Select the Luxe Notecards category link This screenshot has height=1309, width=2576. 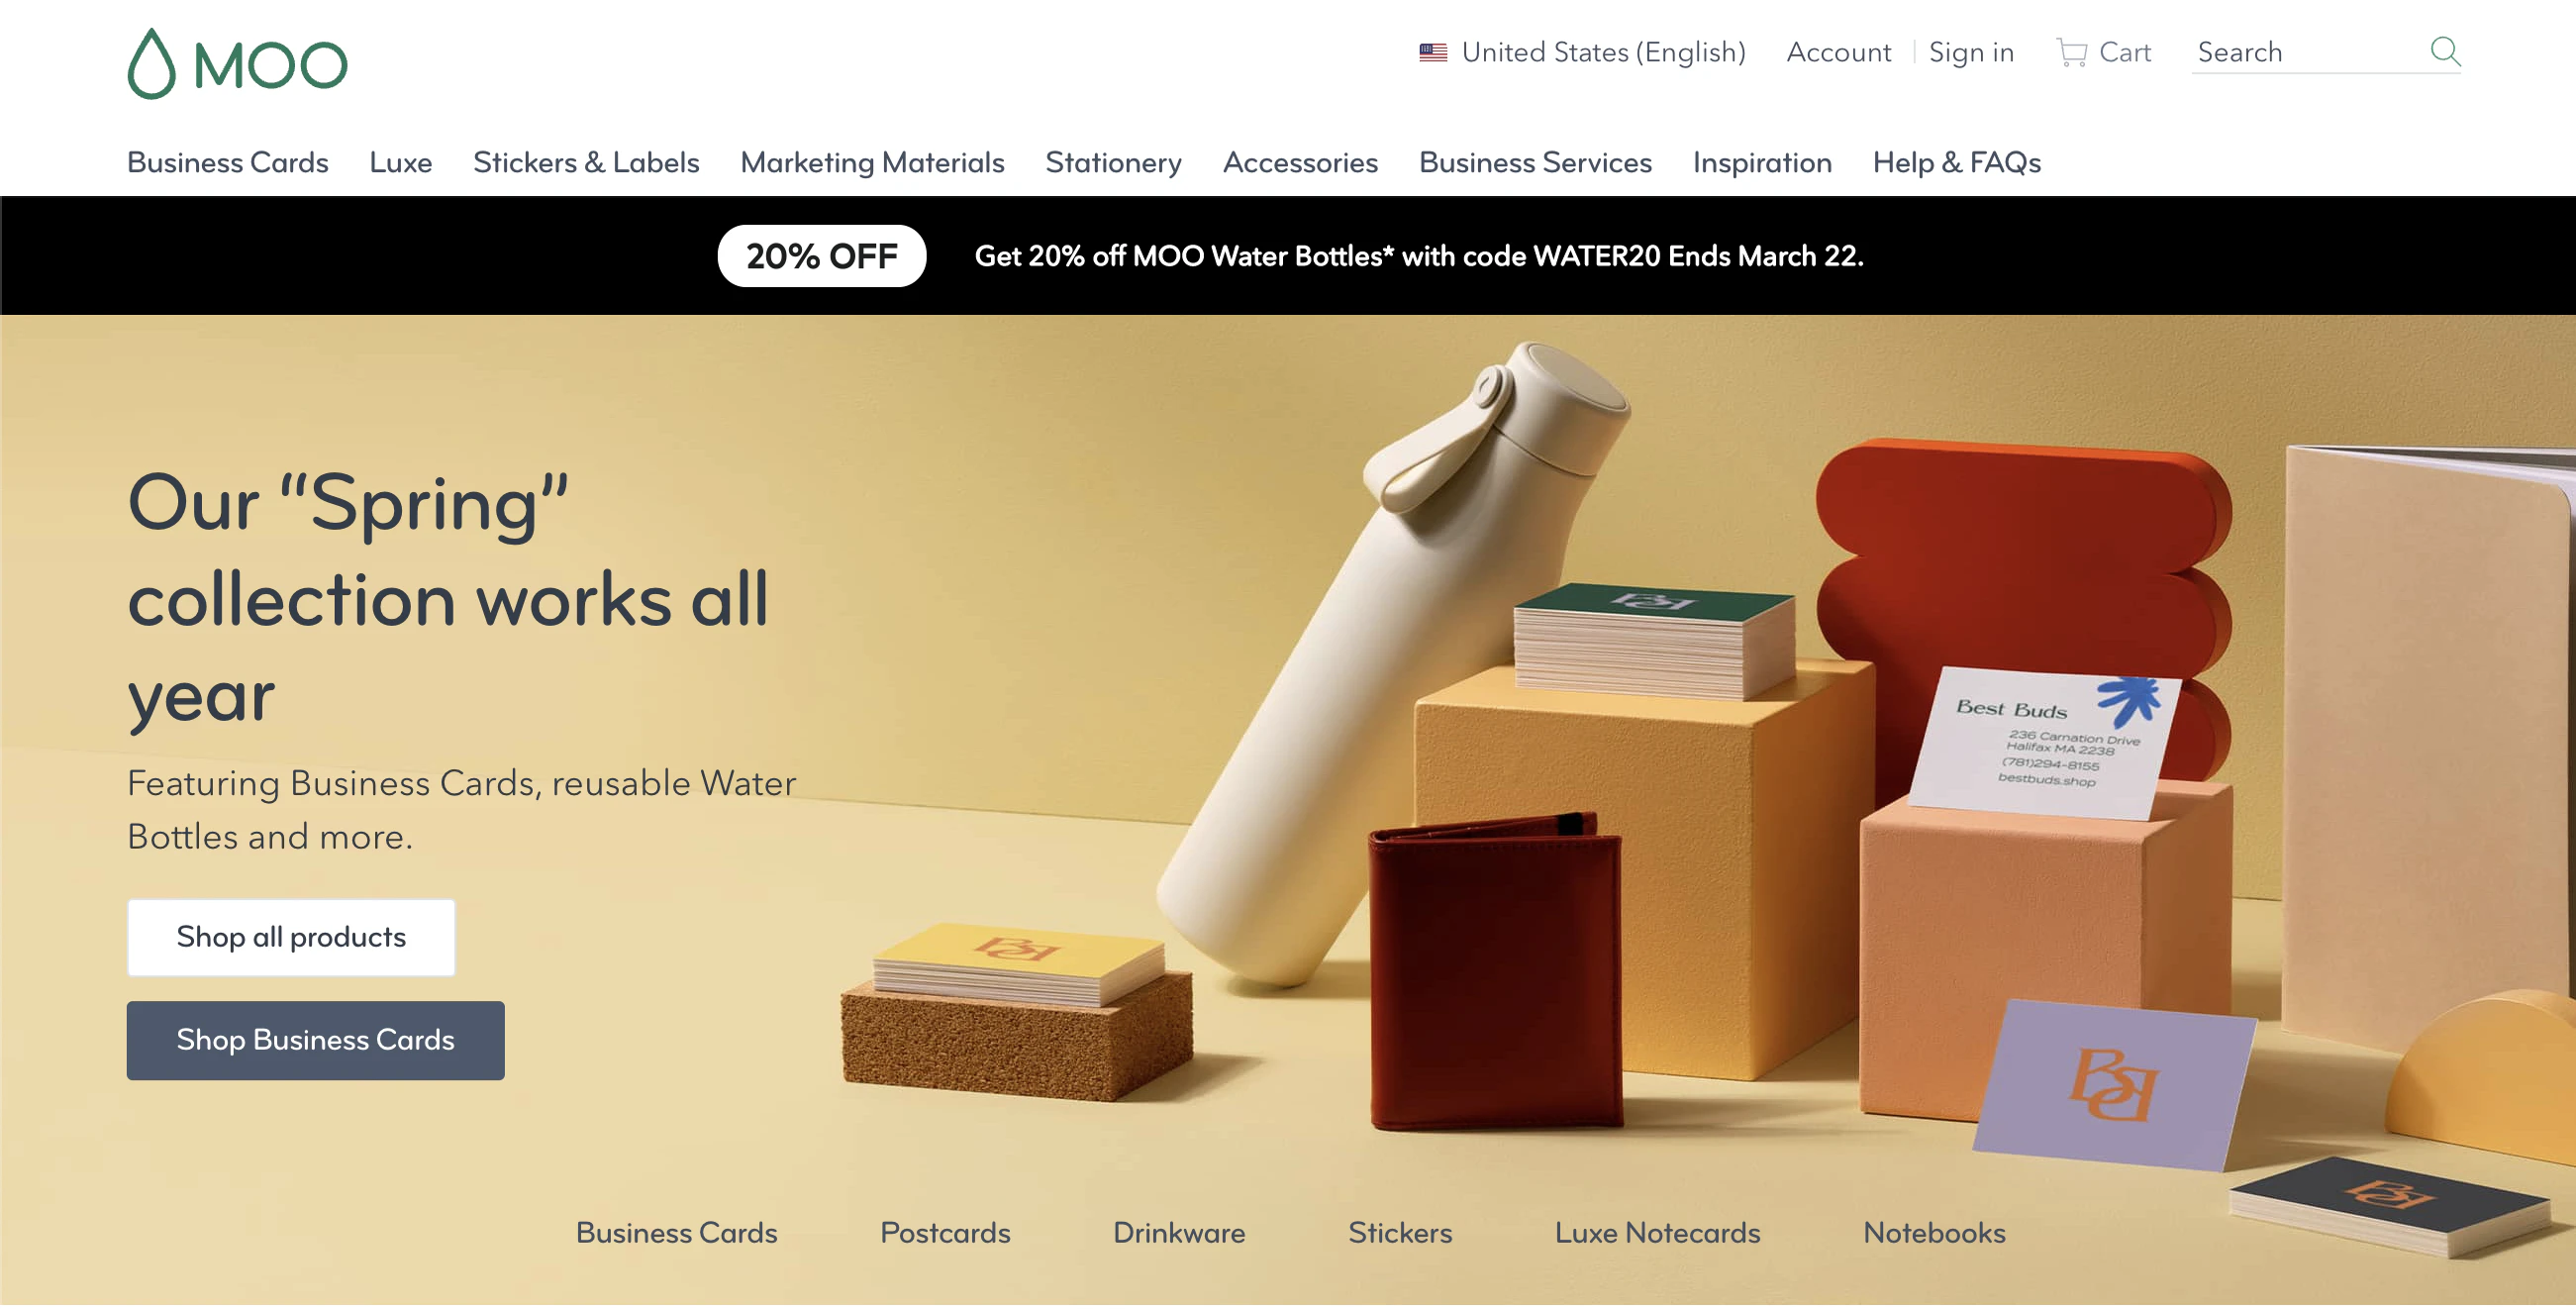(1657, 1232)
